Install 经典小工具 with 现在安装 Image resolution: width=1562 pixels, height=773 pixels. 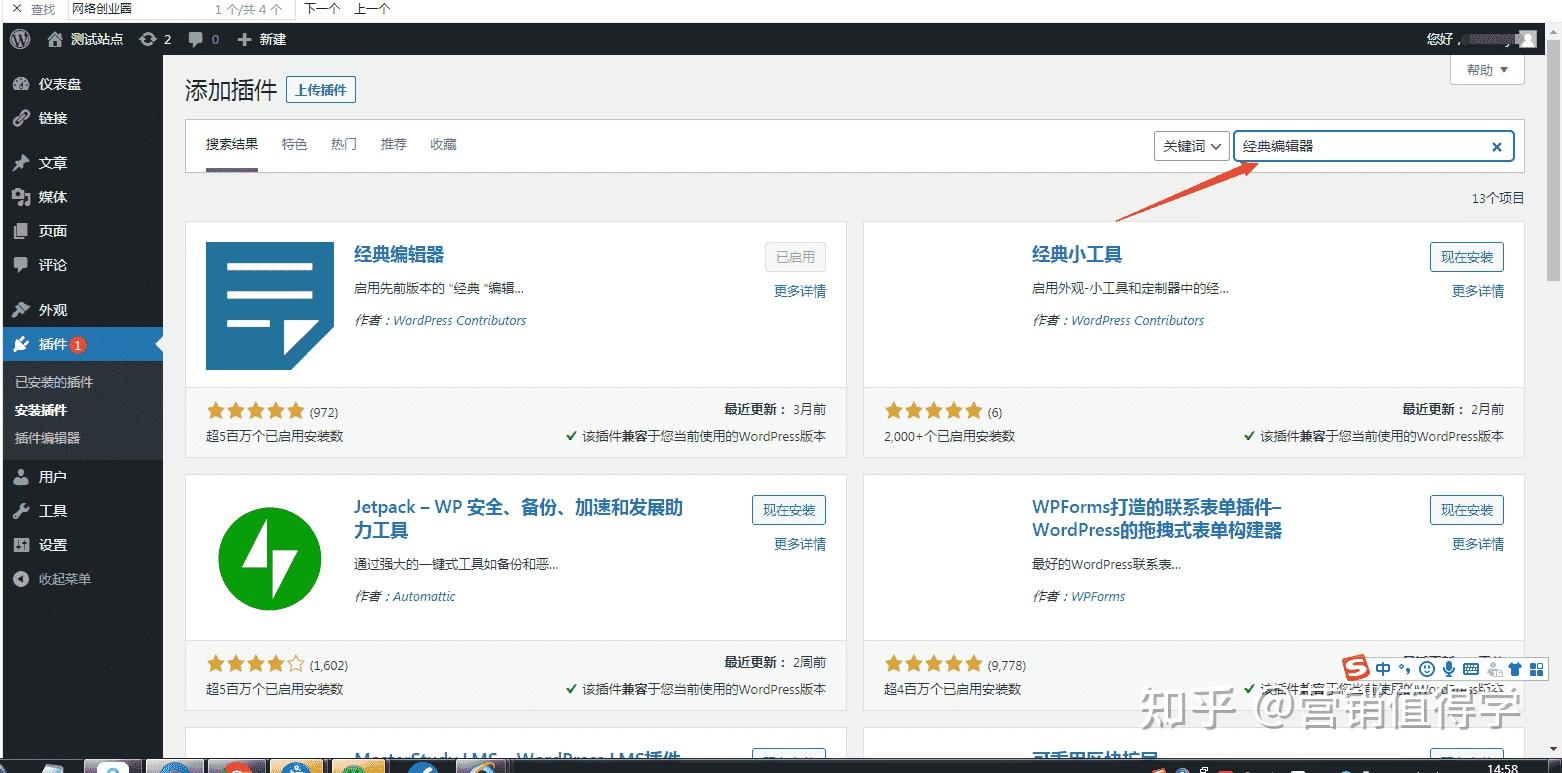pyautogui.click(x=1466, y=257)
